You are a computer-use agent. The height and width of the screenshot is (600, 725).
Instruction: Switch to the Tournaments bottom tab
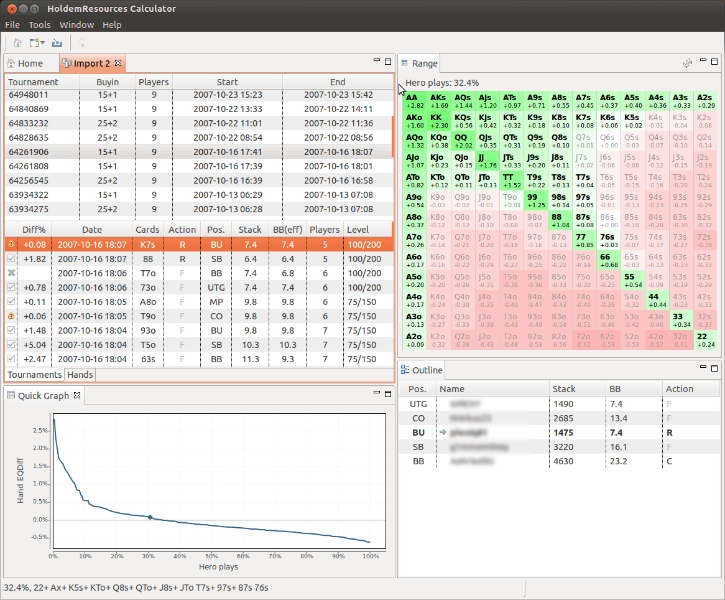(35, 375)
